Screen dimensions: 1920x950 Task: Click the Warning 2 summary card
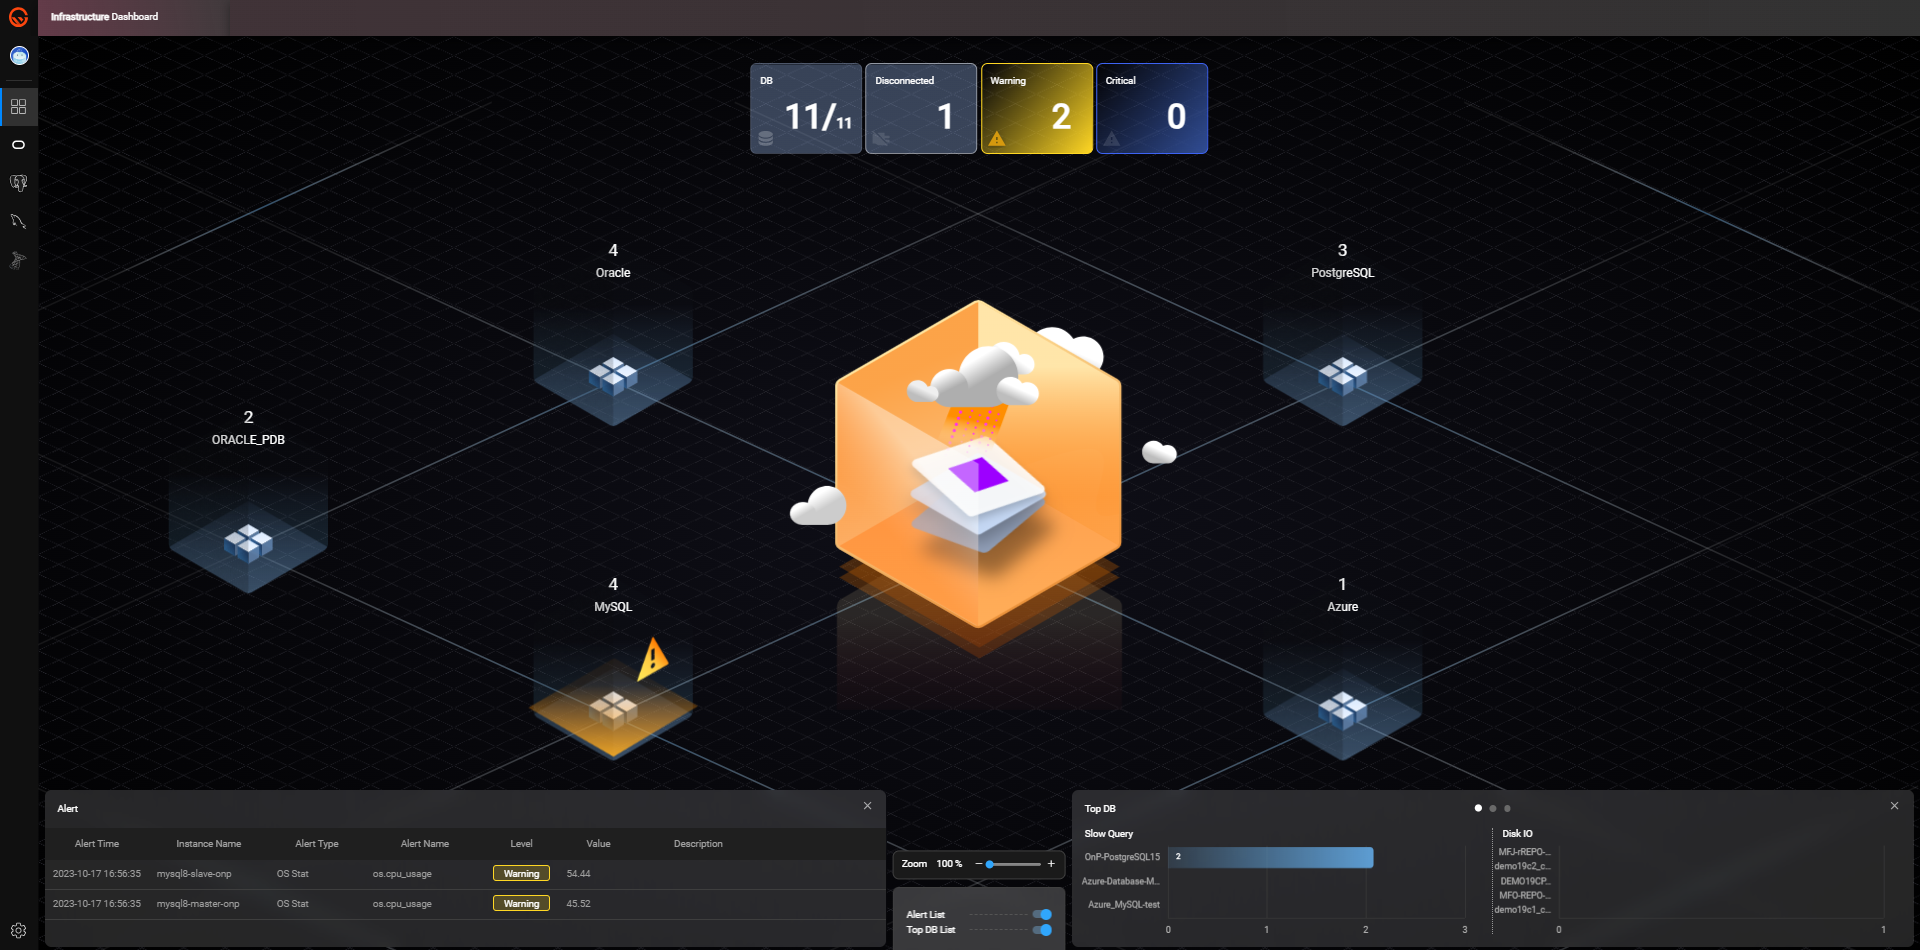pos(1037,108)
